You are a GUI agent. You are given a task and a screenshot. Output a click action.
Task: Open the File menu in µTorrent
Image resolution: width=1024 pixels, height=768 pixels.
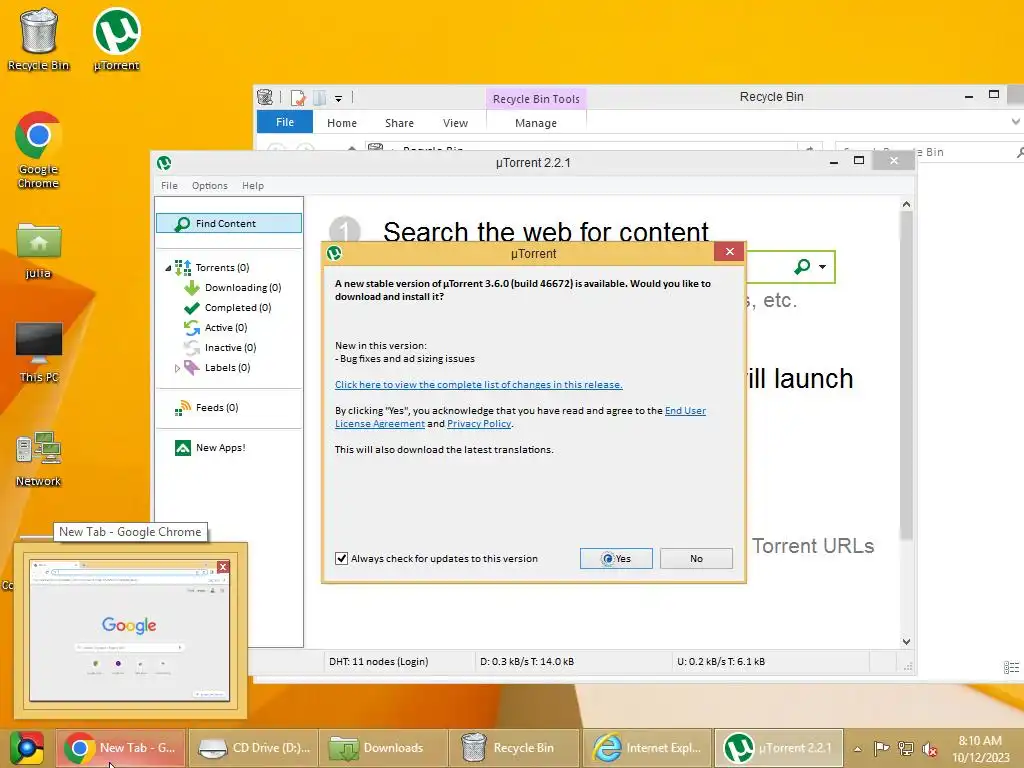(x=169, y=185)
